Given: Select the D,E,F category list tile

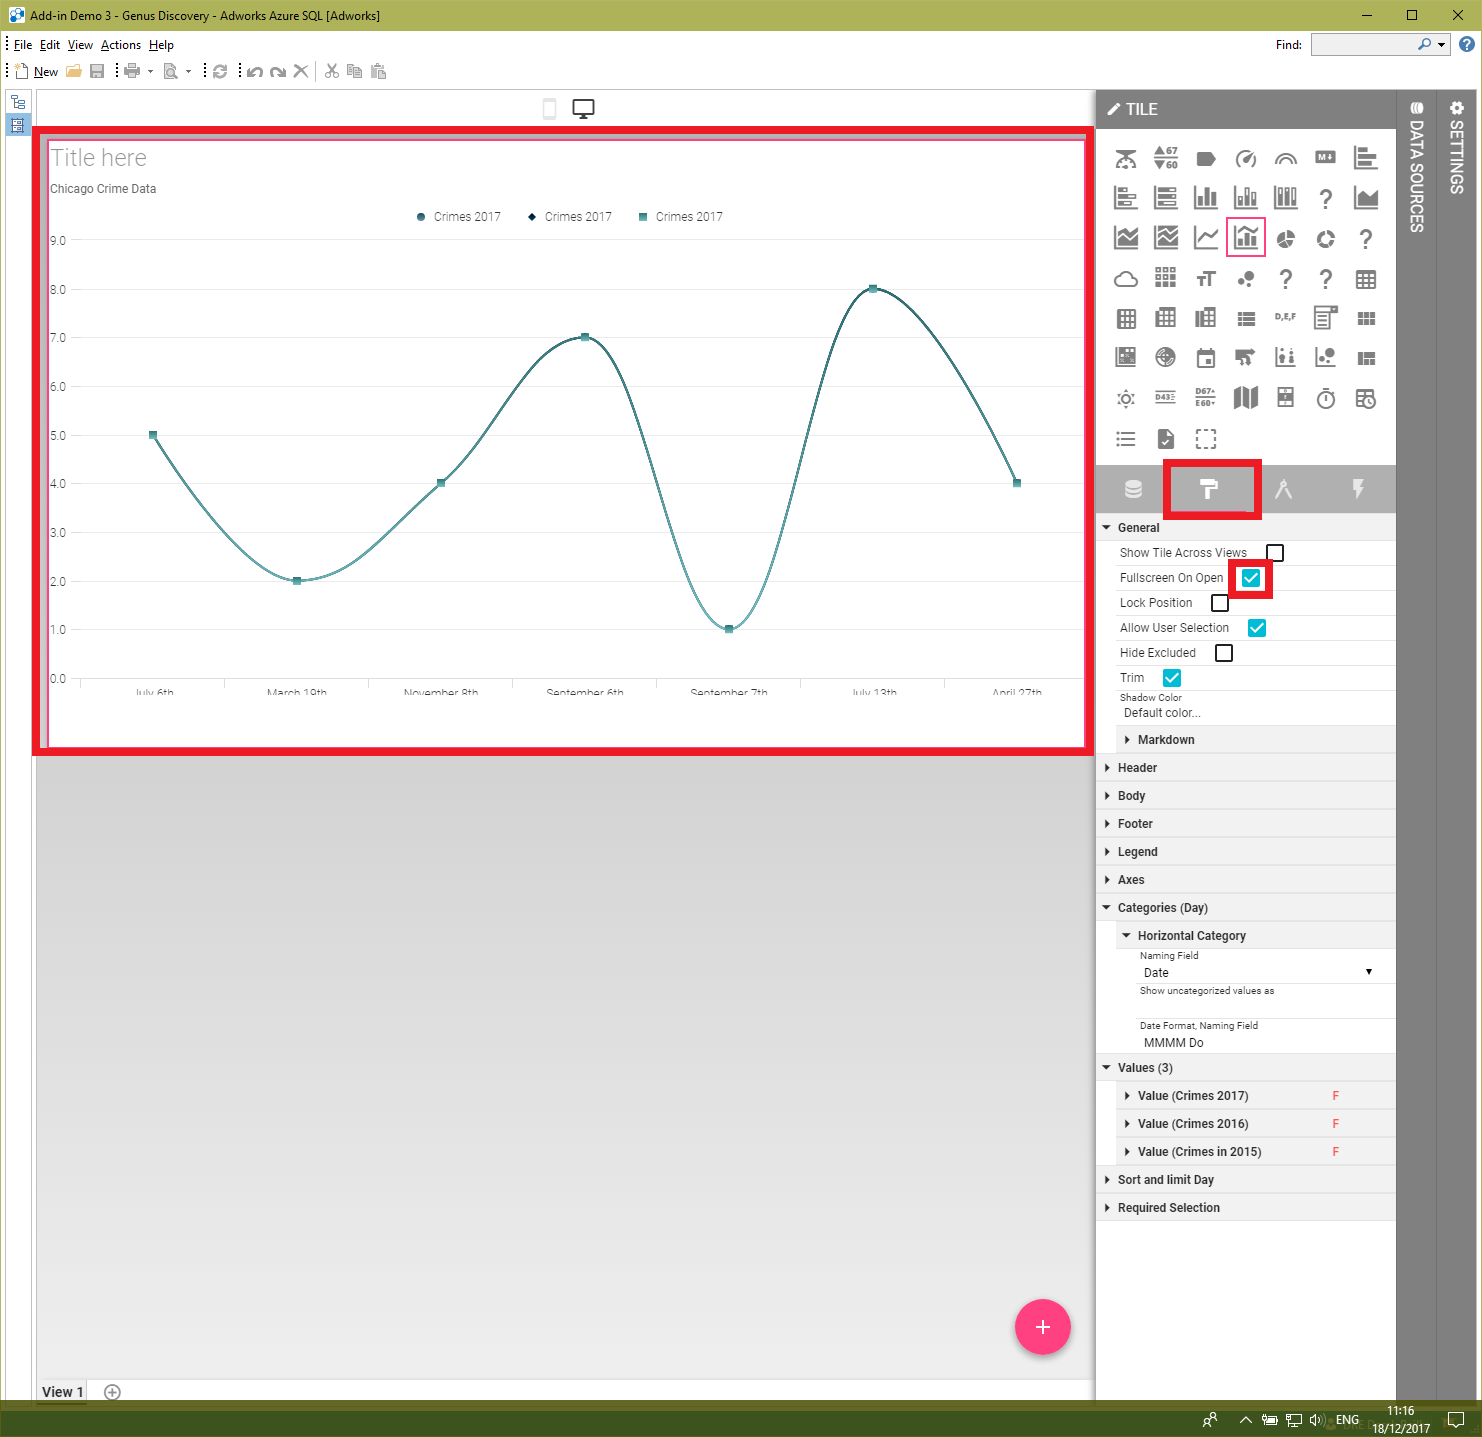Looking at the screenshot, I should pyautogui.click(x=1286, y=317).
